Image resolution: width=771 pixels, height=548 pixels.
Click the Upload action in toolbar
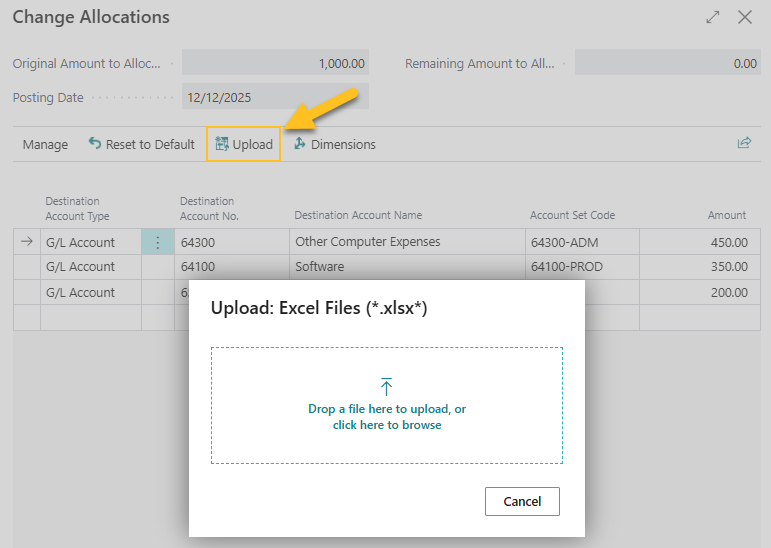point(244,144)
